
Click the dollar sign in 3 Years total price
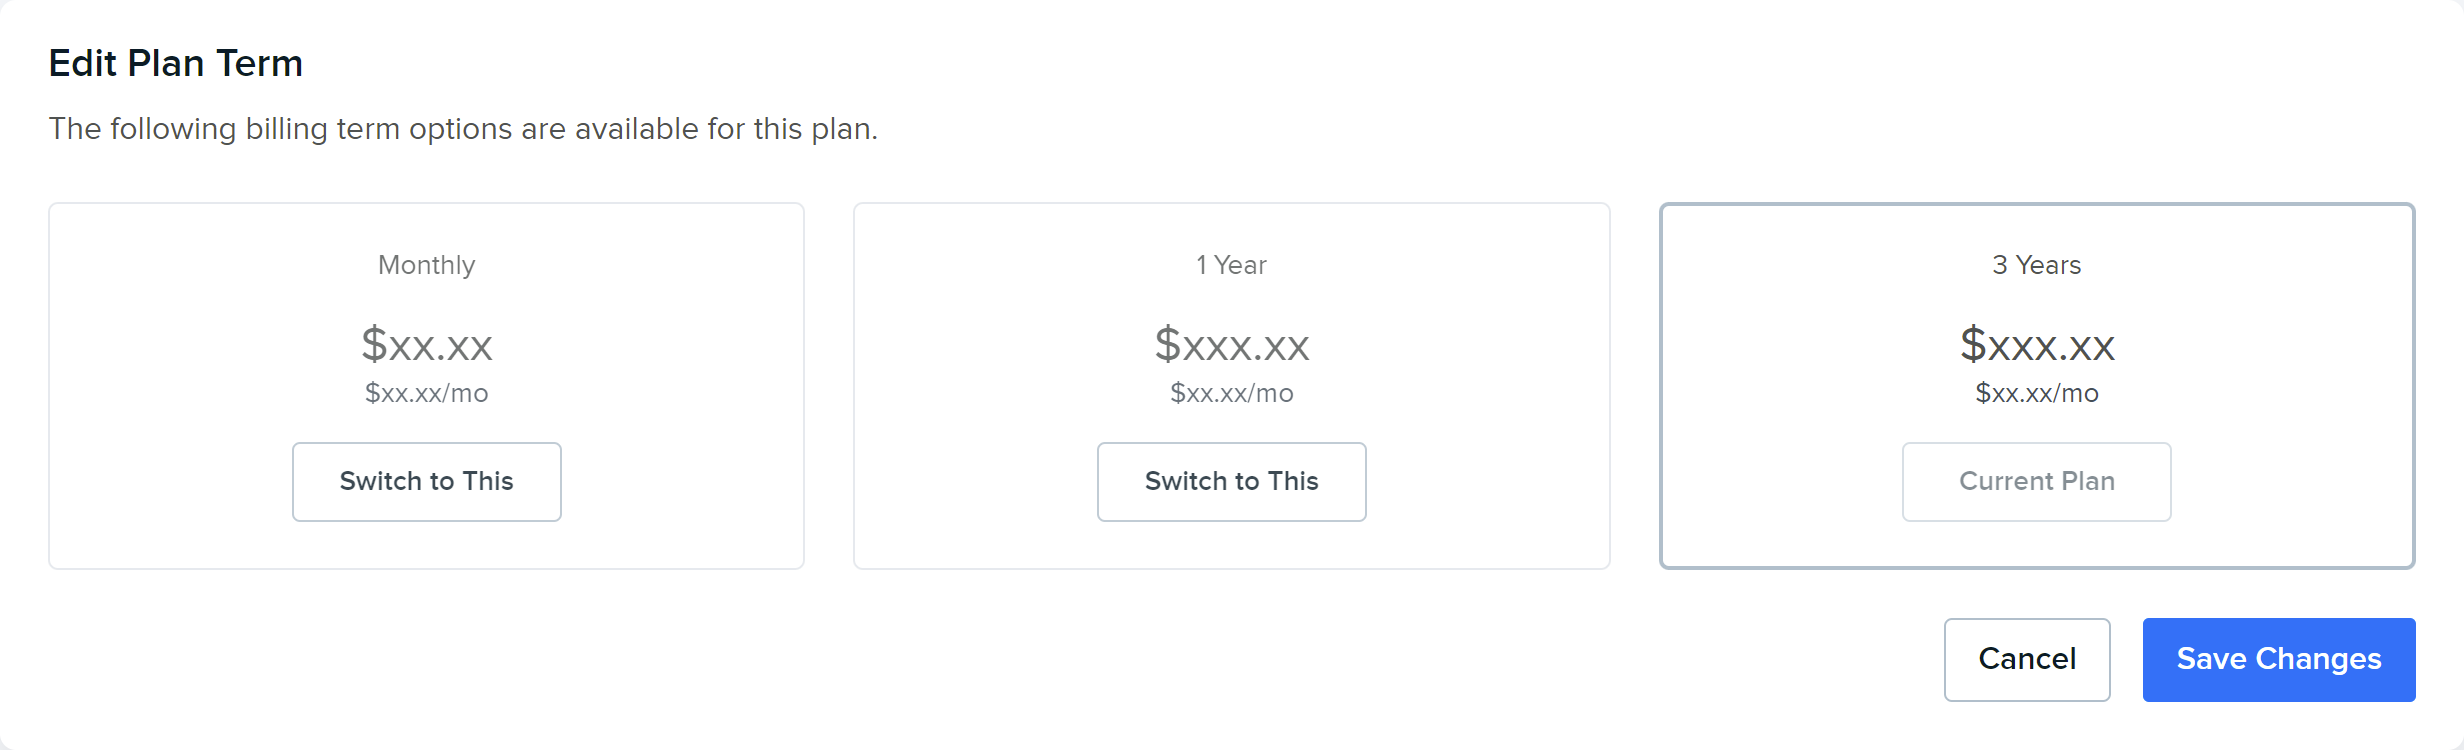click(x=1973, y=345)
